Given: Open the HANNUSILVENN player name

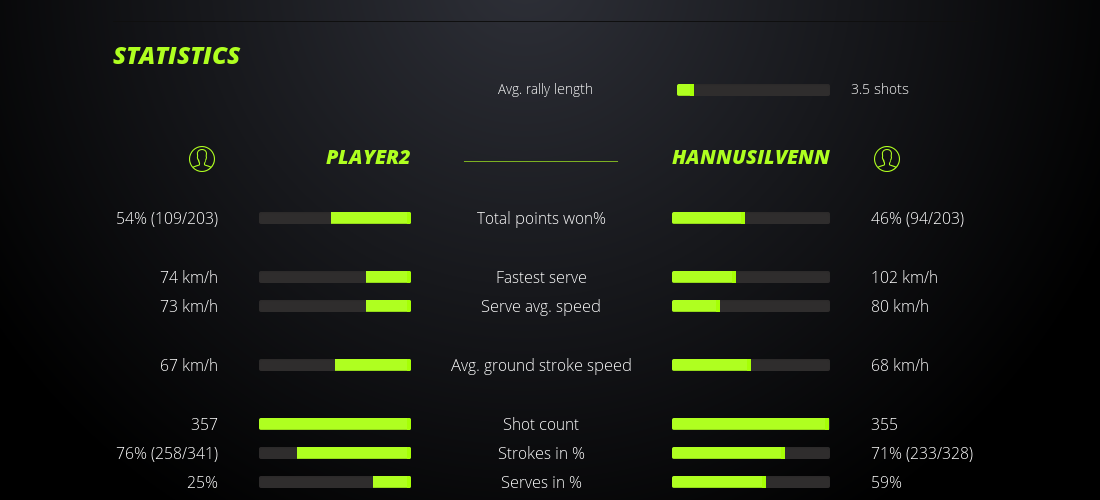Looking at the screenshot, I should (x=750, y=158).
